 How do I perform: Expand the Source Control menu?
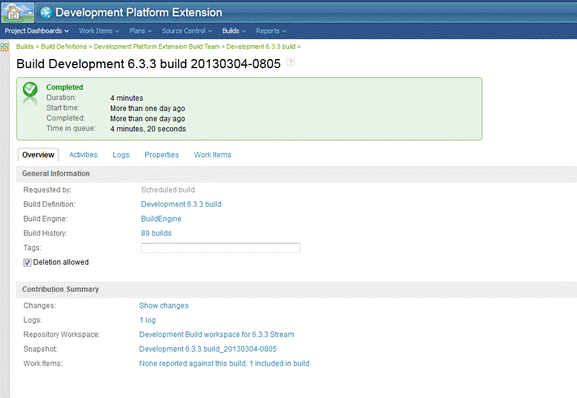(x=187, y=31)
